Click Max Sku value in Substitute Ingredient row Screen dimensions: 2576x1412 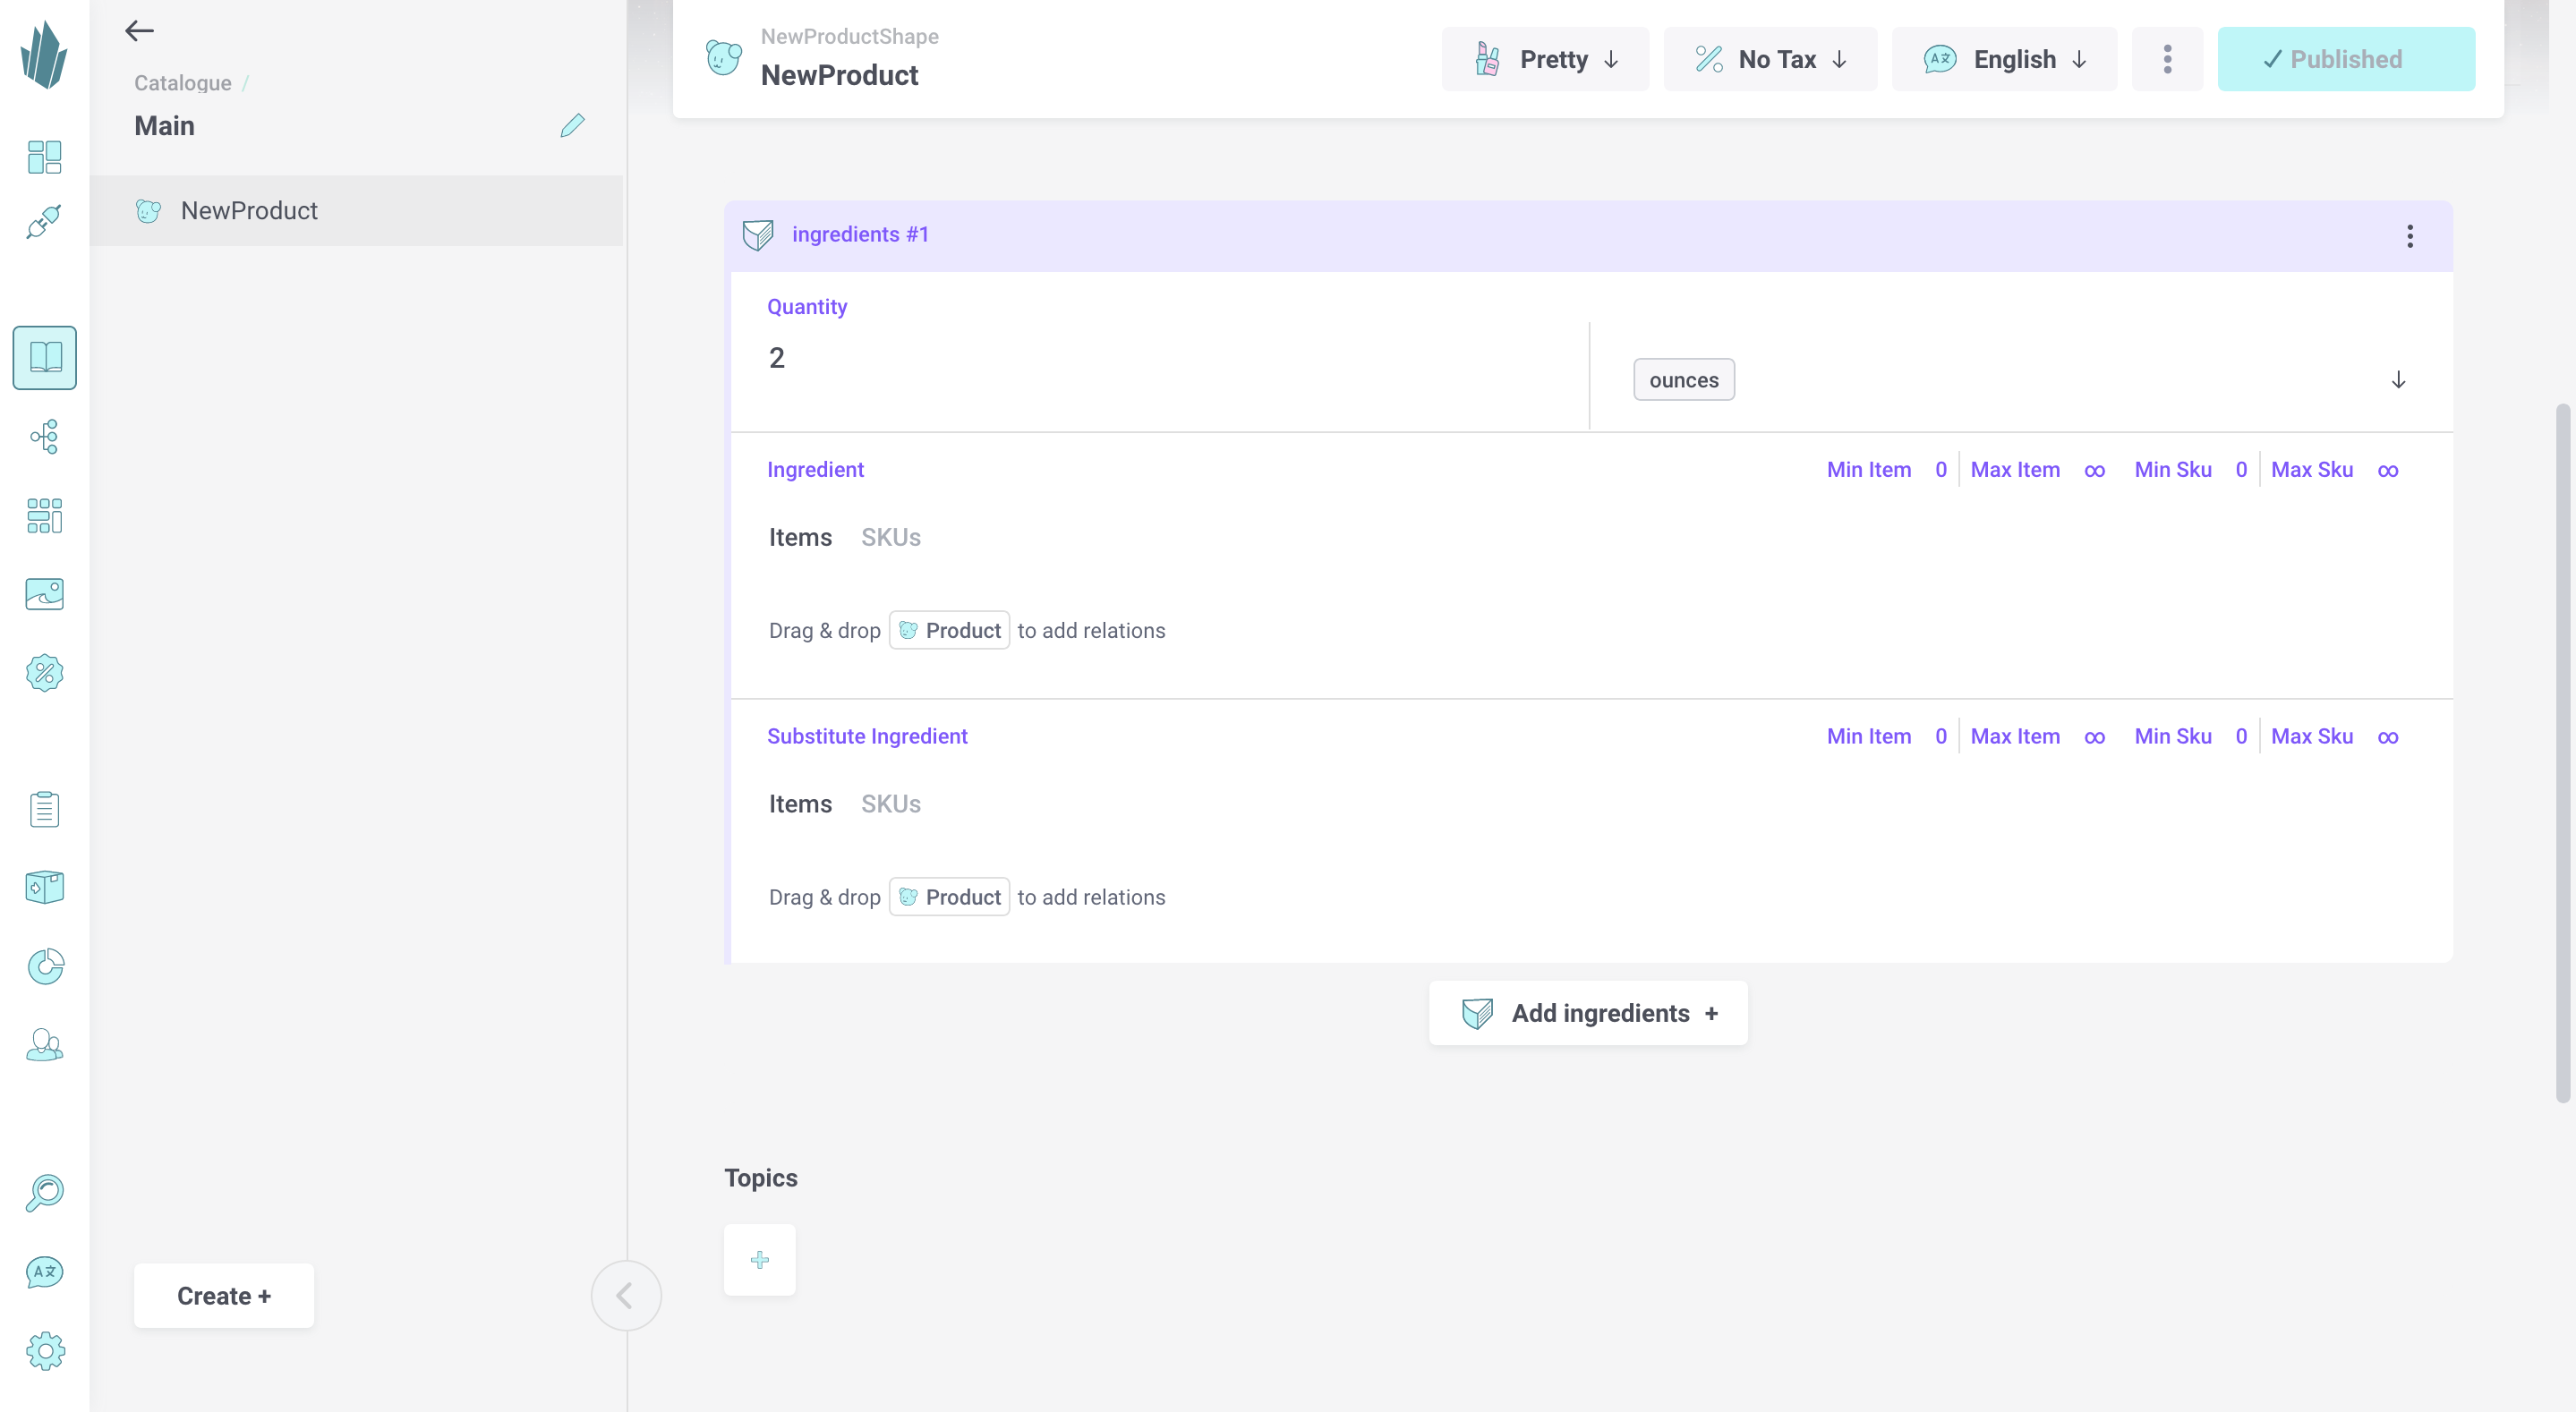(2387, 737)
